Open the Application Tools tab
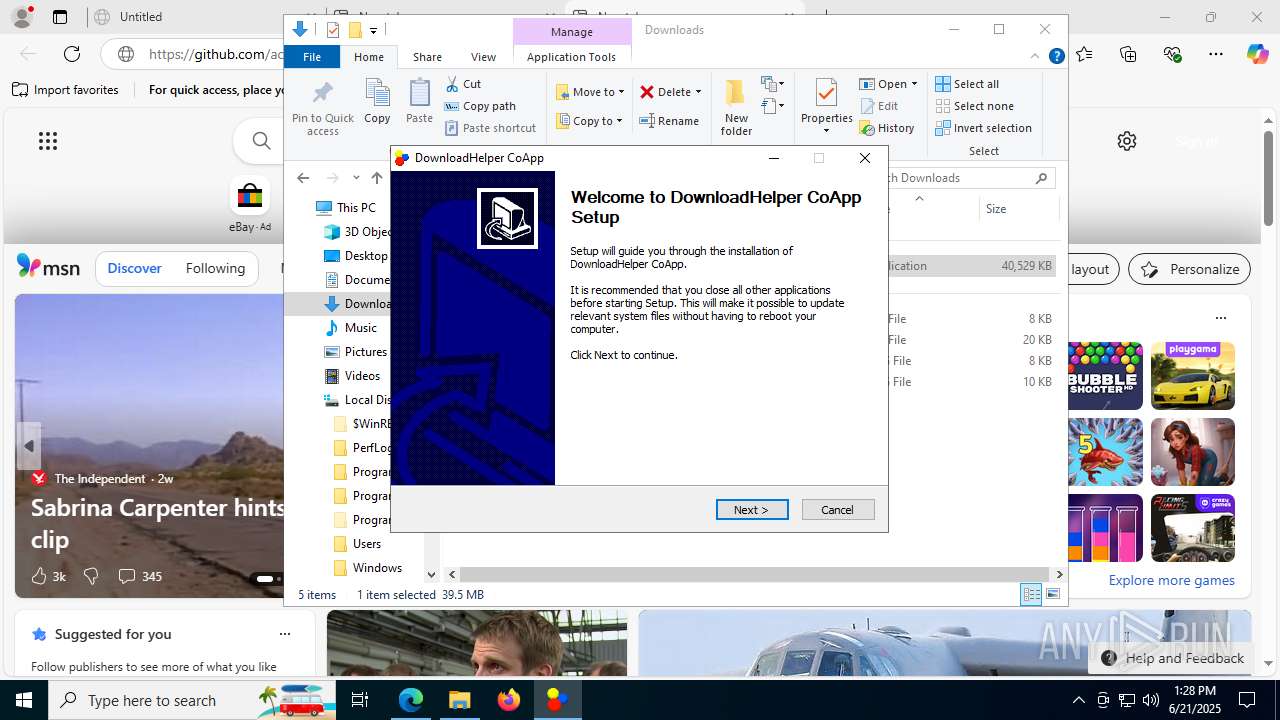 tap(571, 57)
